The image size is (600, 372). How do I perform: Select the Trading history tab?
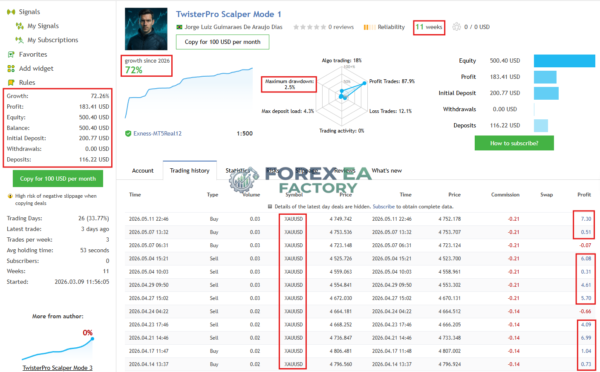coord(190,171)
